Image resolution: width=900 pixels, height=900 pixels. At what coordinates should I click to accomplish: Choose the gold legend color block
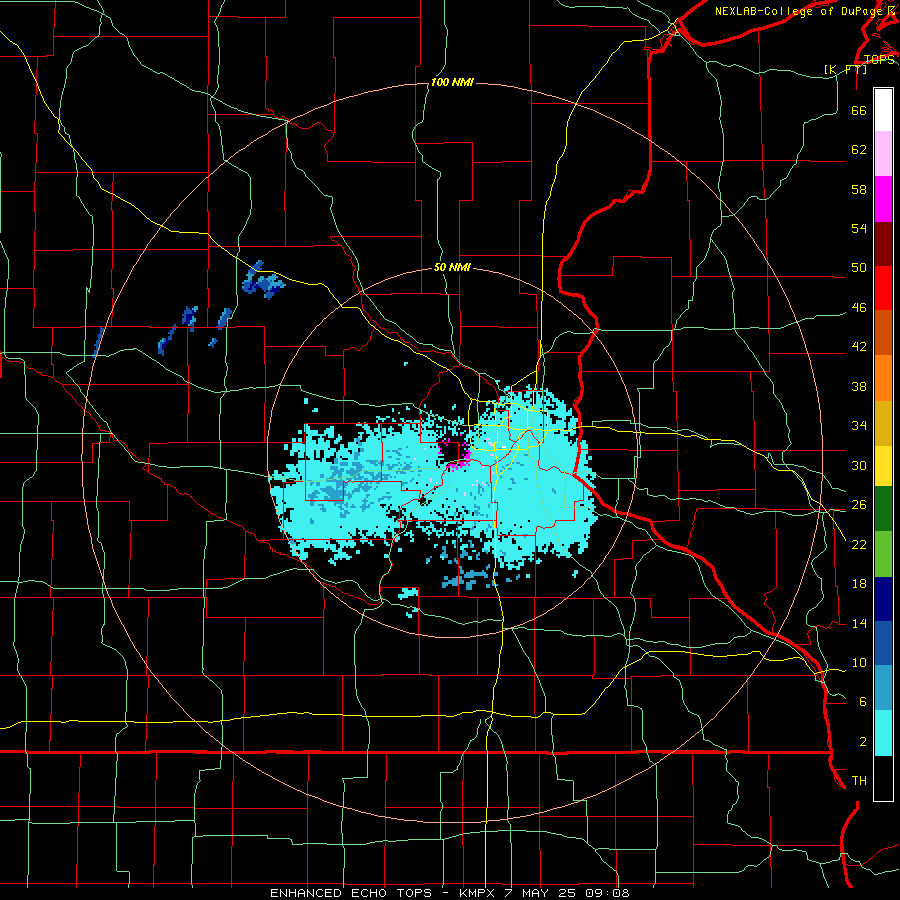coord(883,423)
